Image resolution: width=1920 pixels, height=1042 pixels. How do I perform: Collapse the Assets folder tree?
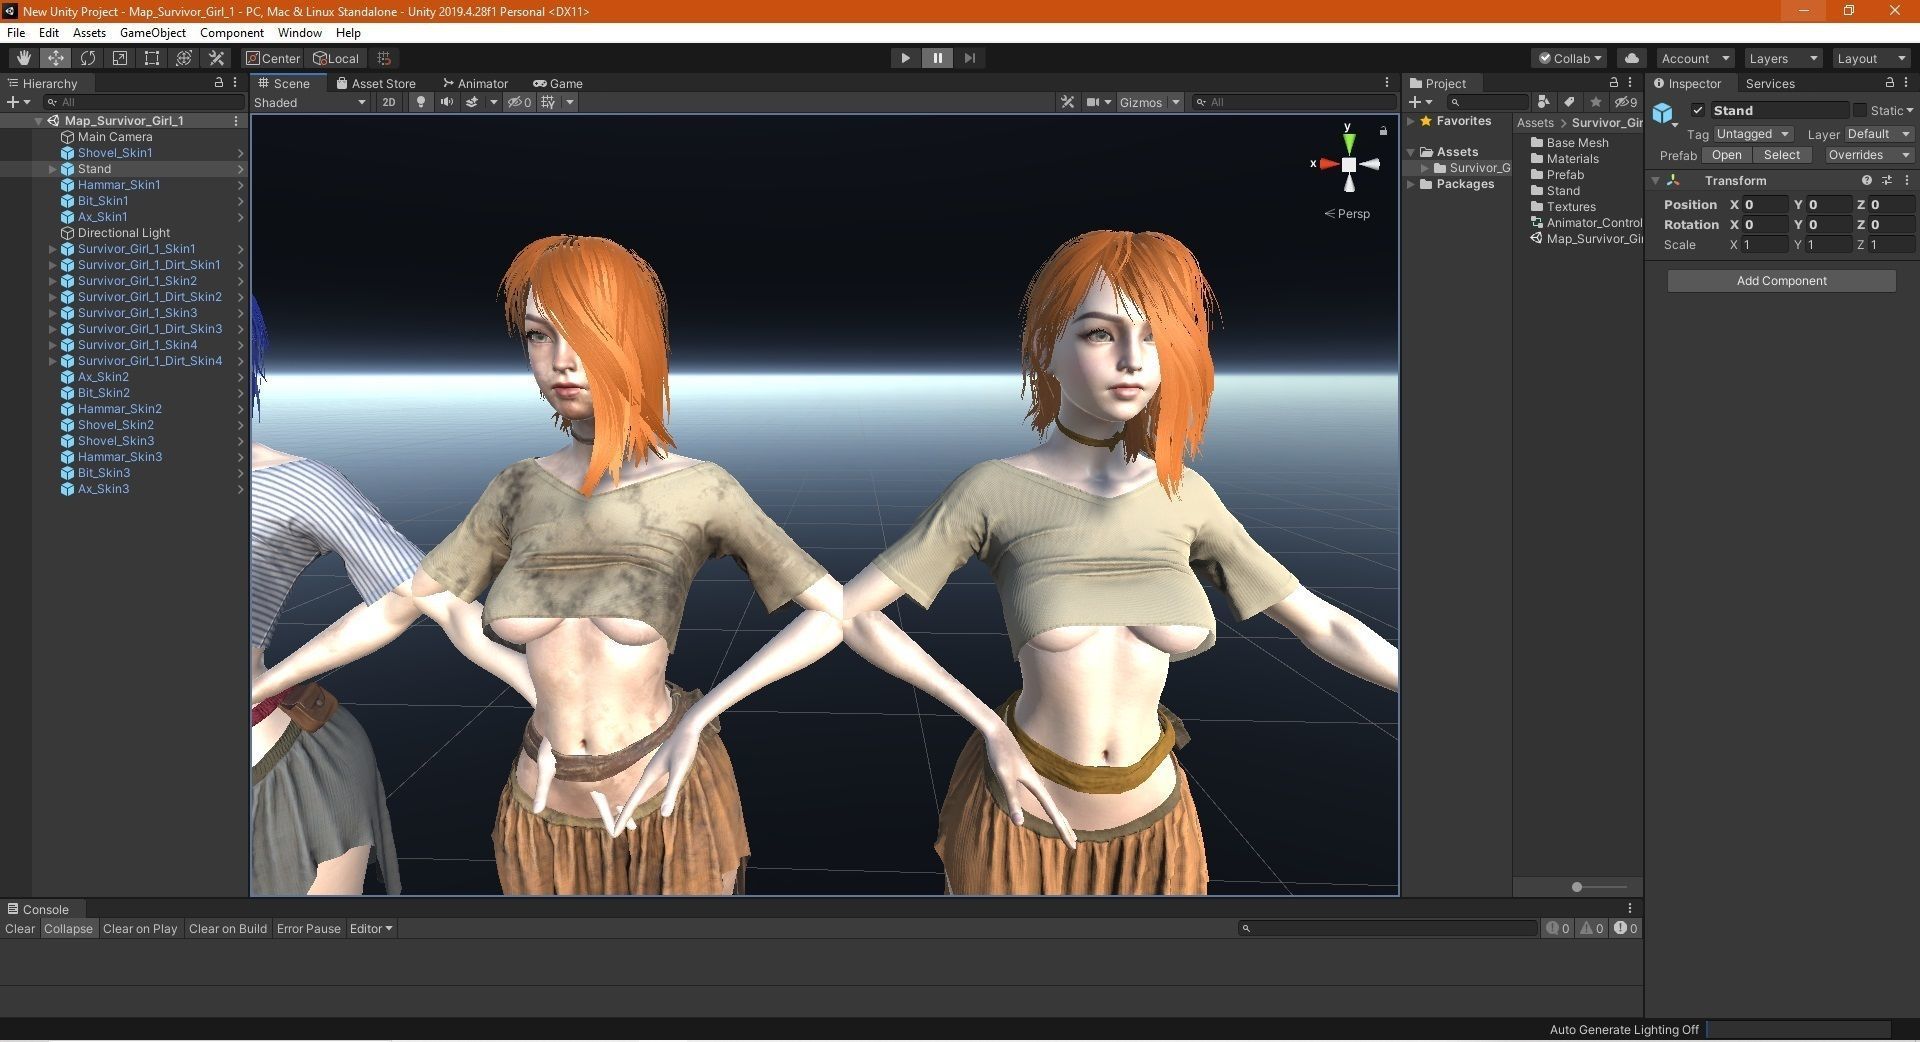pos(1411,152)
